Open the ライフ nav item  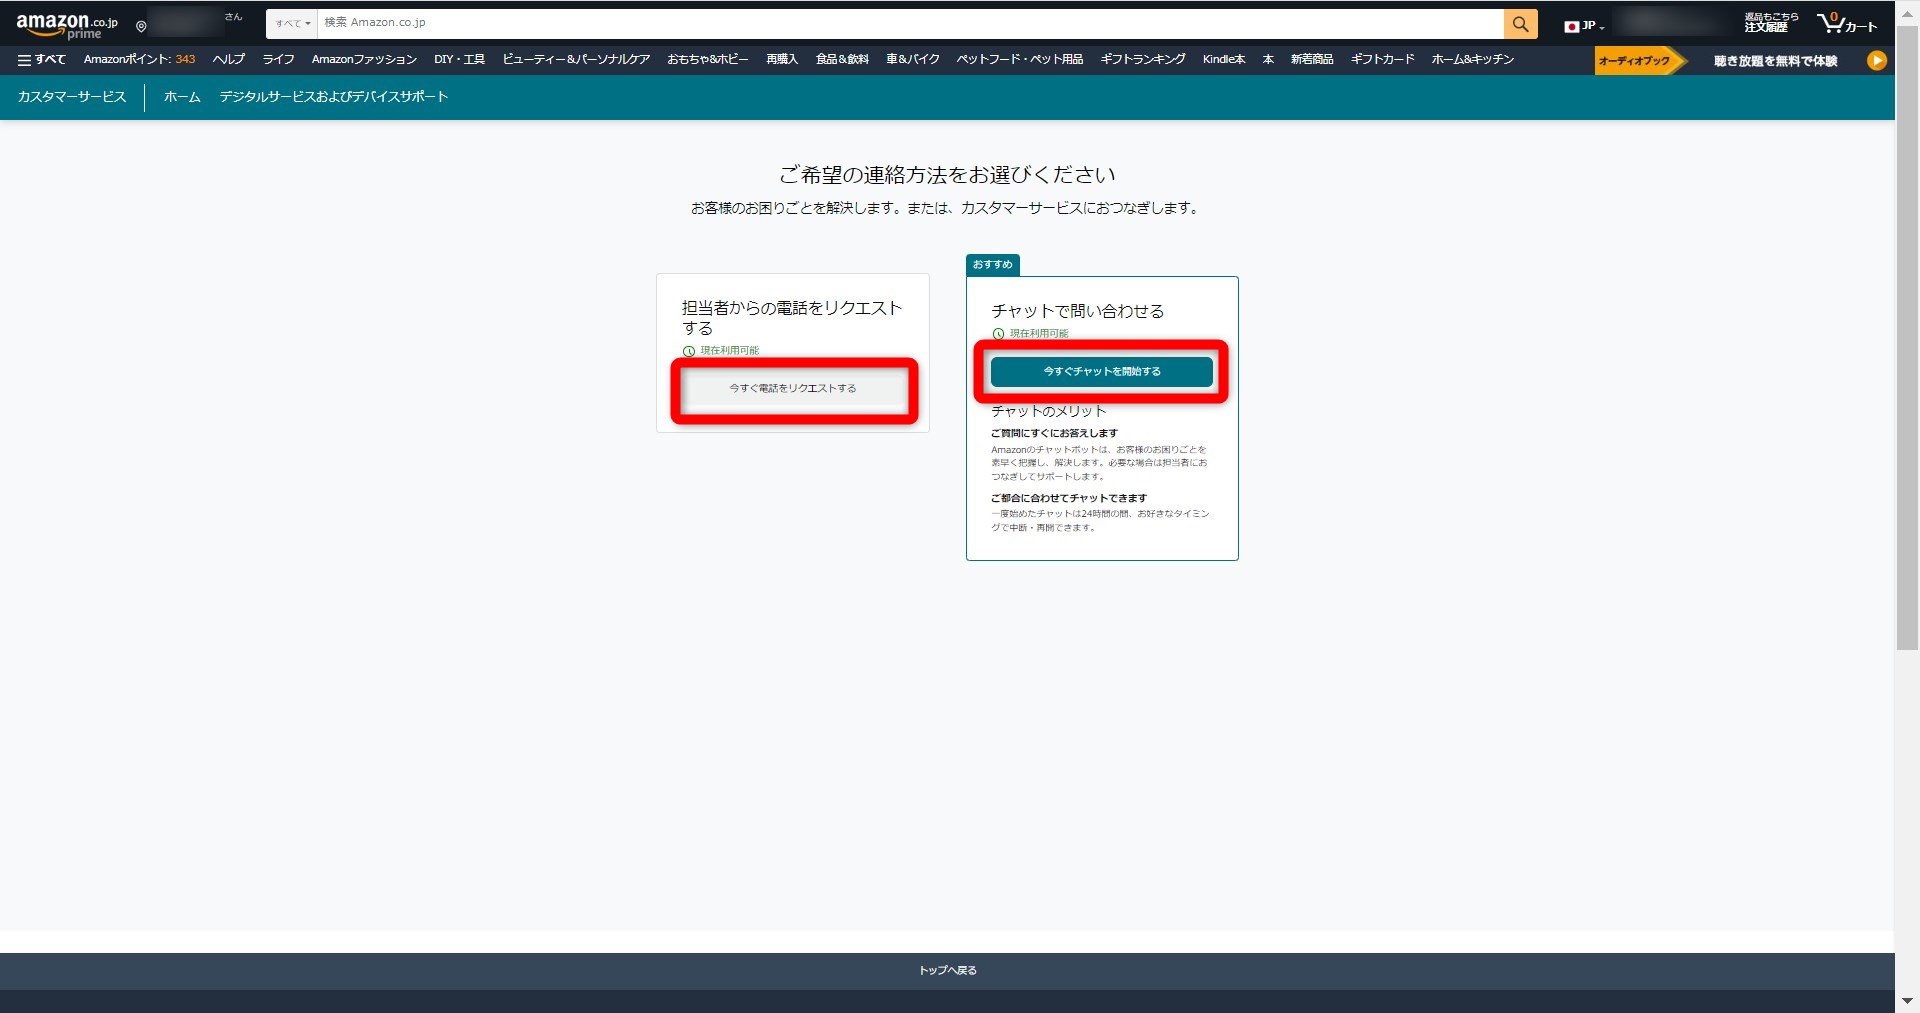(x=278, y=60)
